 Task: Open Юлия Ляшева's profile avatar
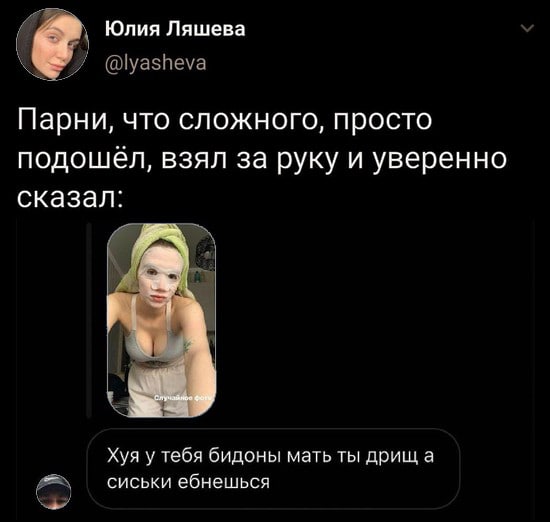(x=52, y=44)
